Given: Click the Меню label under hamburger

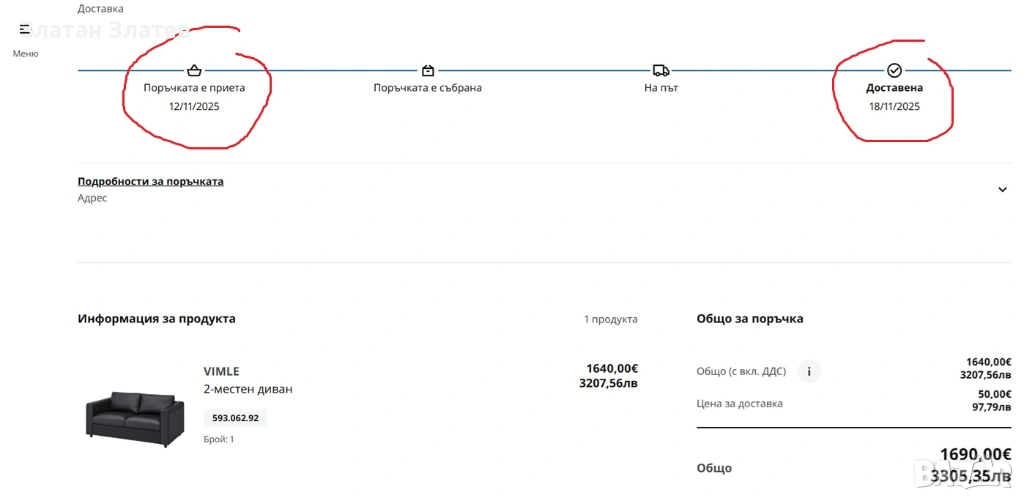Looking at the screenshot, I should [x=25, y=54].
